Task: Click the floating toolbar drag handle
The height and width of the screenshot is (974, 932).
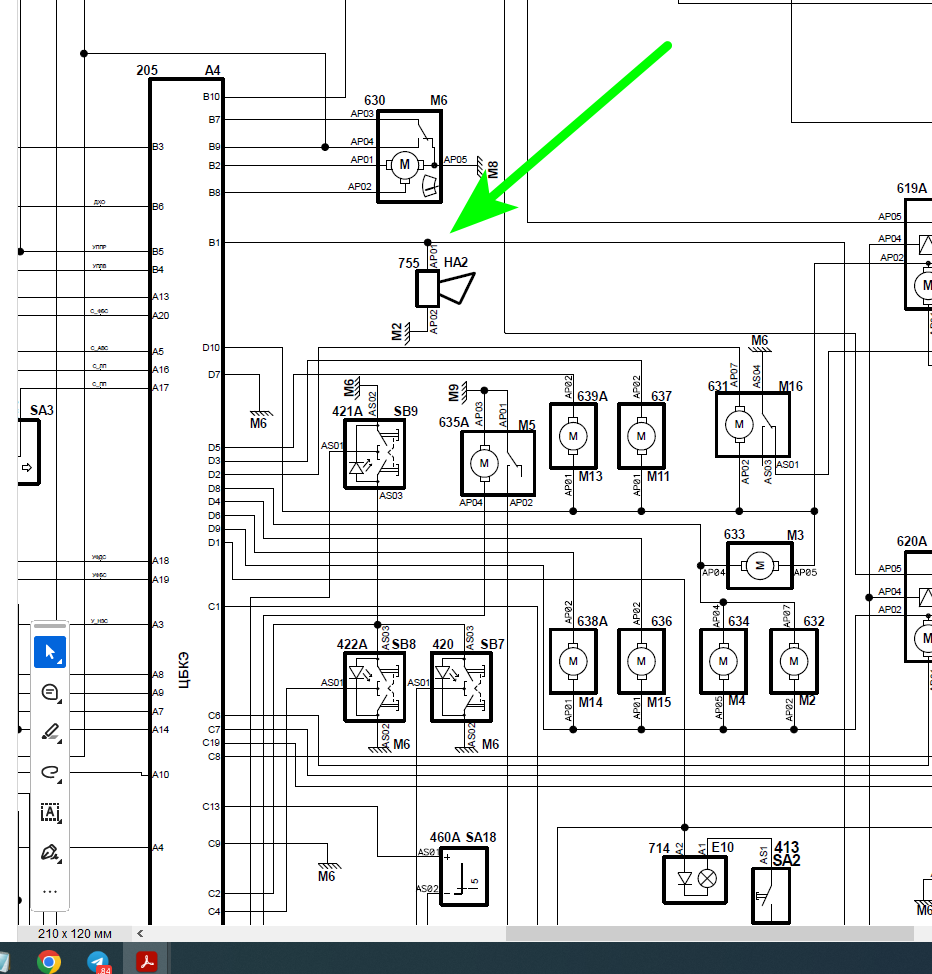Action: [x=50, y=625]
